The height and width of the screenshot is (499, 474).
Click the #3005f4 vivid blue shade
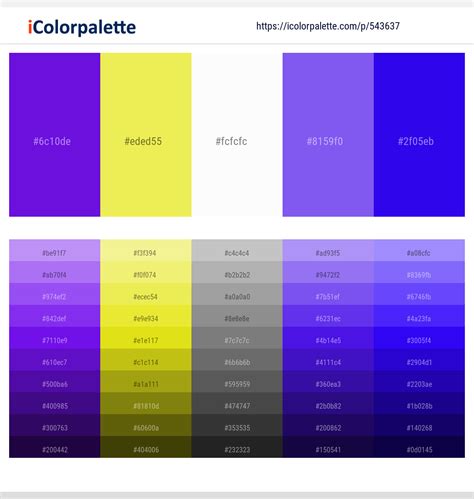(x=419, y=338)
